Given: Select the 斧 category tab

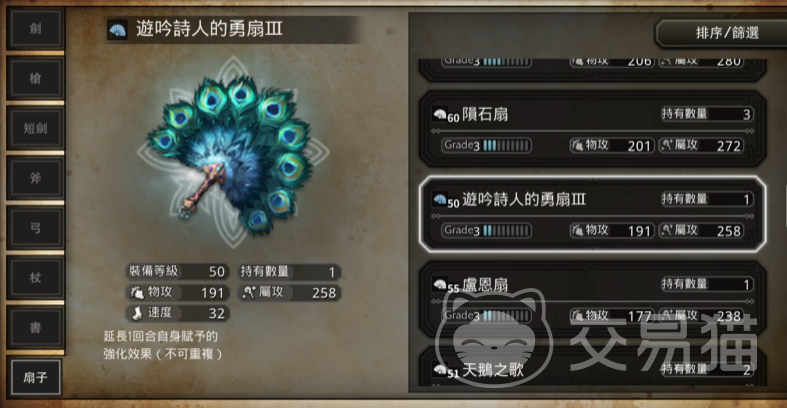Looking at the screenshot, I should (35, 178).
